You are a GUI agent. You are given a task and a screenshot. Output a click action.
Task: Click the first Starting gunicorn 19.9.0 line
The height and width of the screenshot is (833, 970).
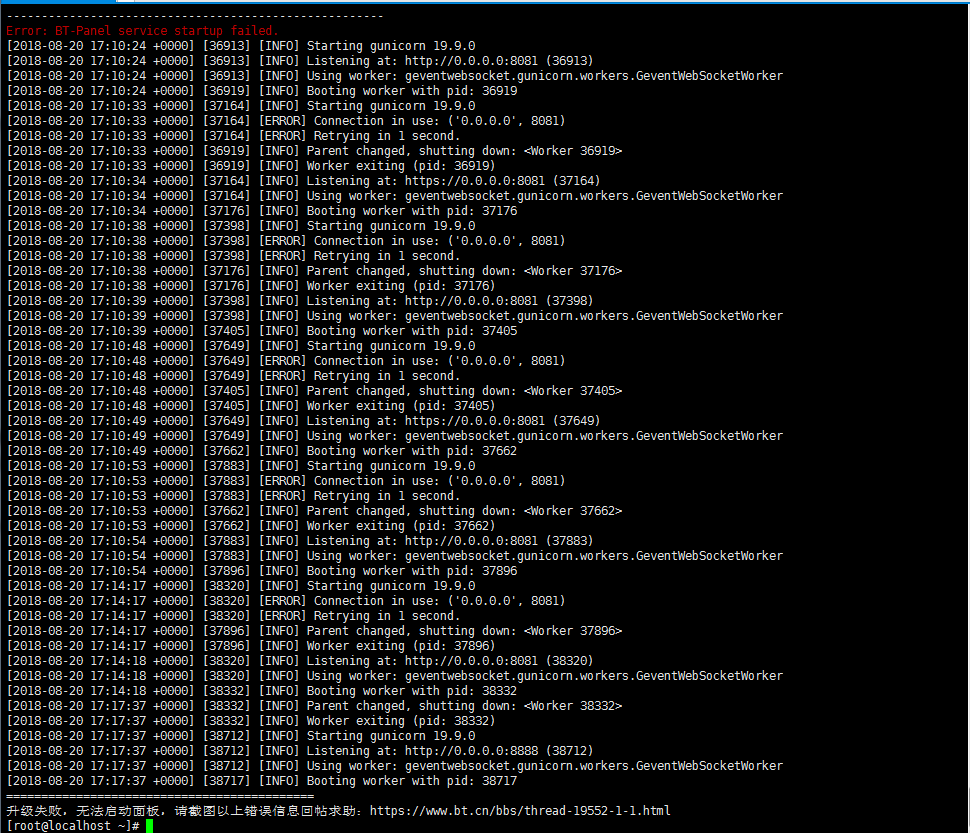(x=241, y=46)
